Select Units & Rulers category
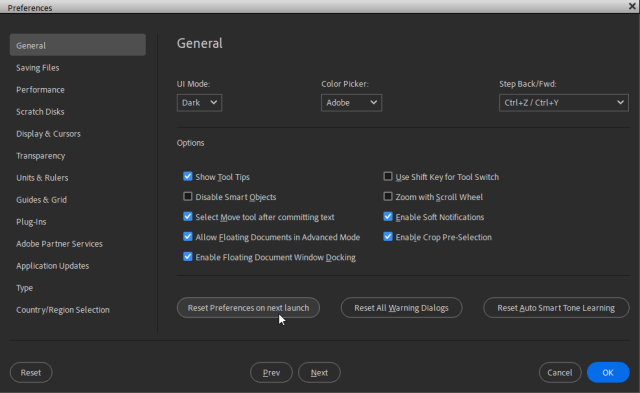This screenshot has height=393, width=640. [x=42, y=178]
